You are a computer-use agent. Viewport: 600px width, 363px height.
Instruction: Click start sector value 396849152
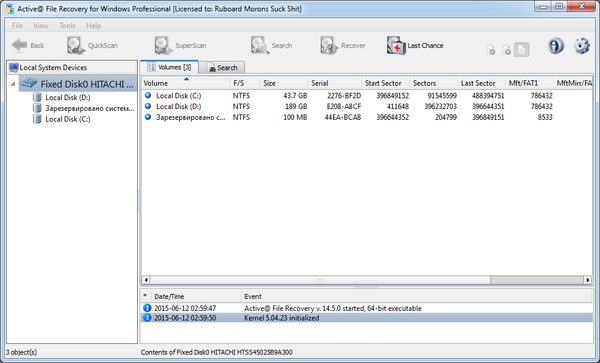pos(392,96)
